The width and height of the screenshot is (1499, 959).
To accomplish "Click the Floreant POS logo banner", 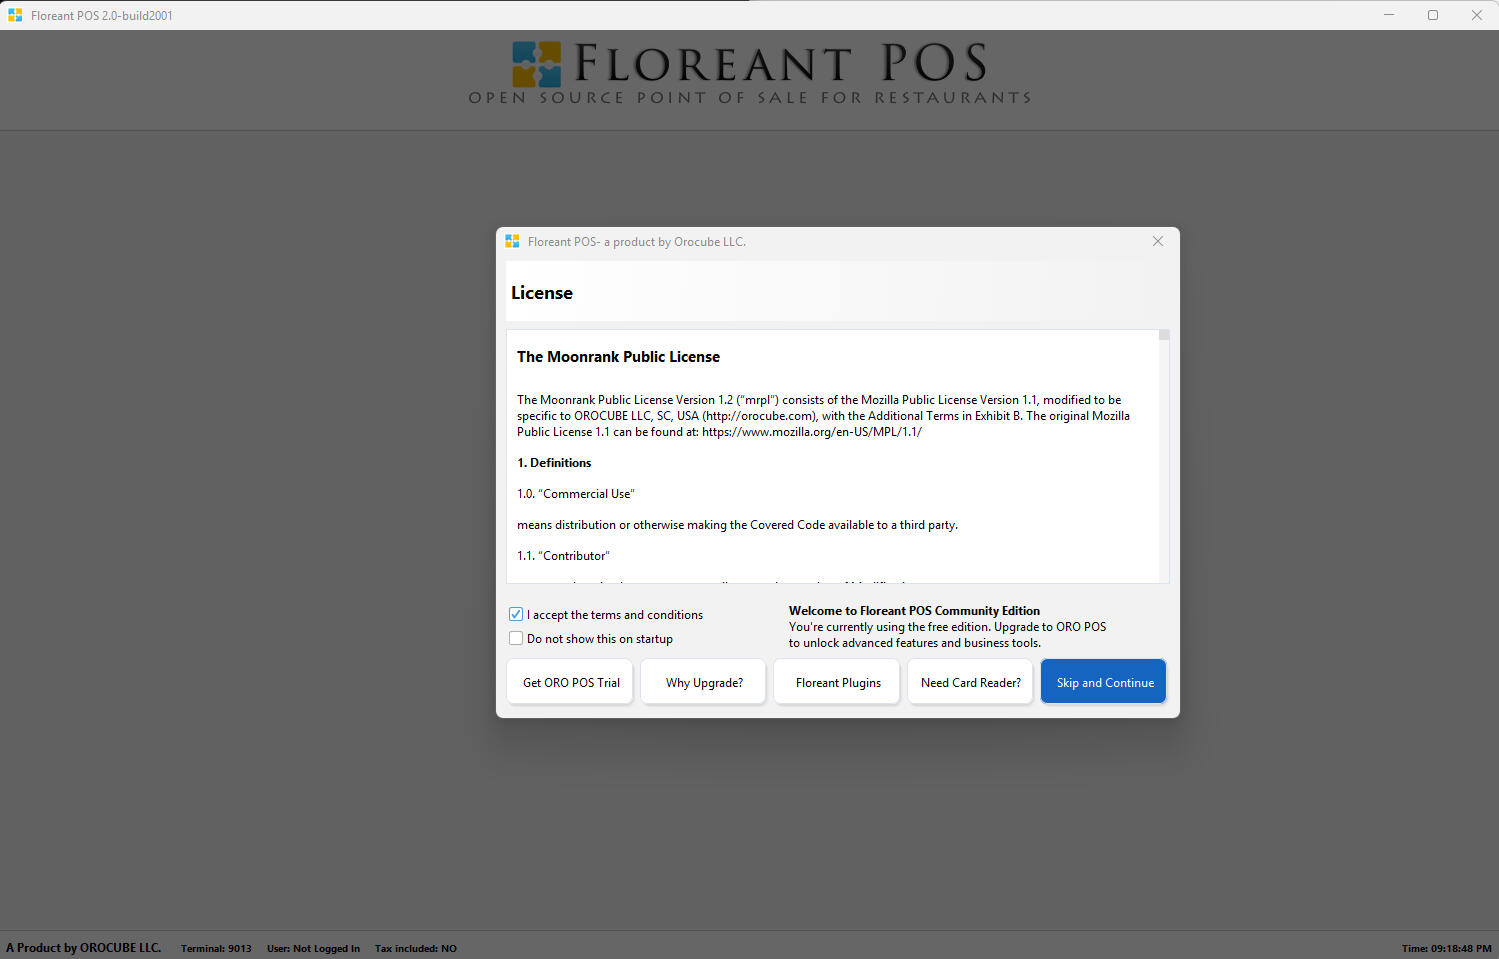I will tap(749, 70).
